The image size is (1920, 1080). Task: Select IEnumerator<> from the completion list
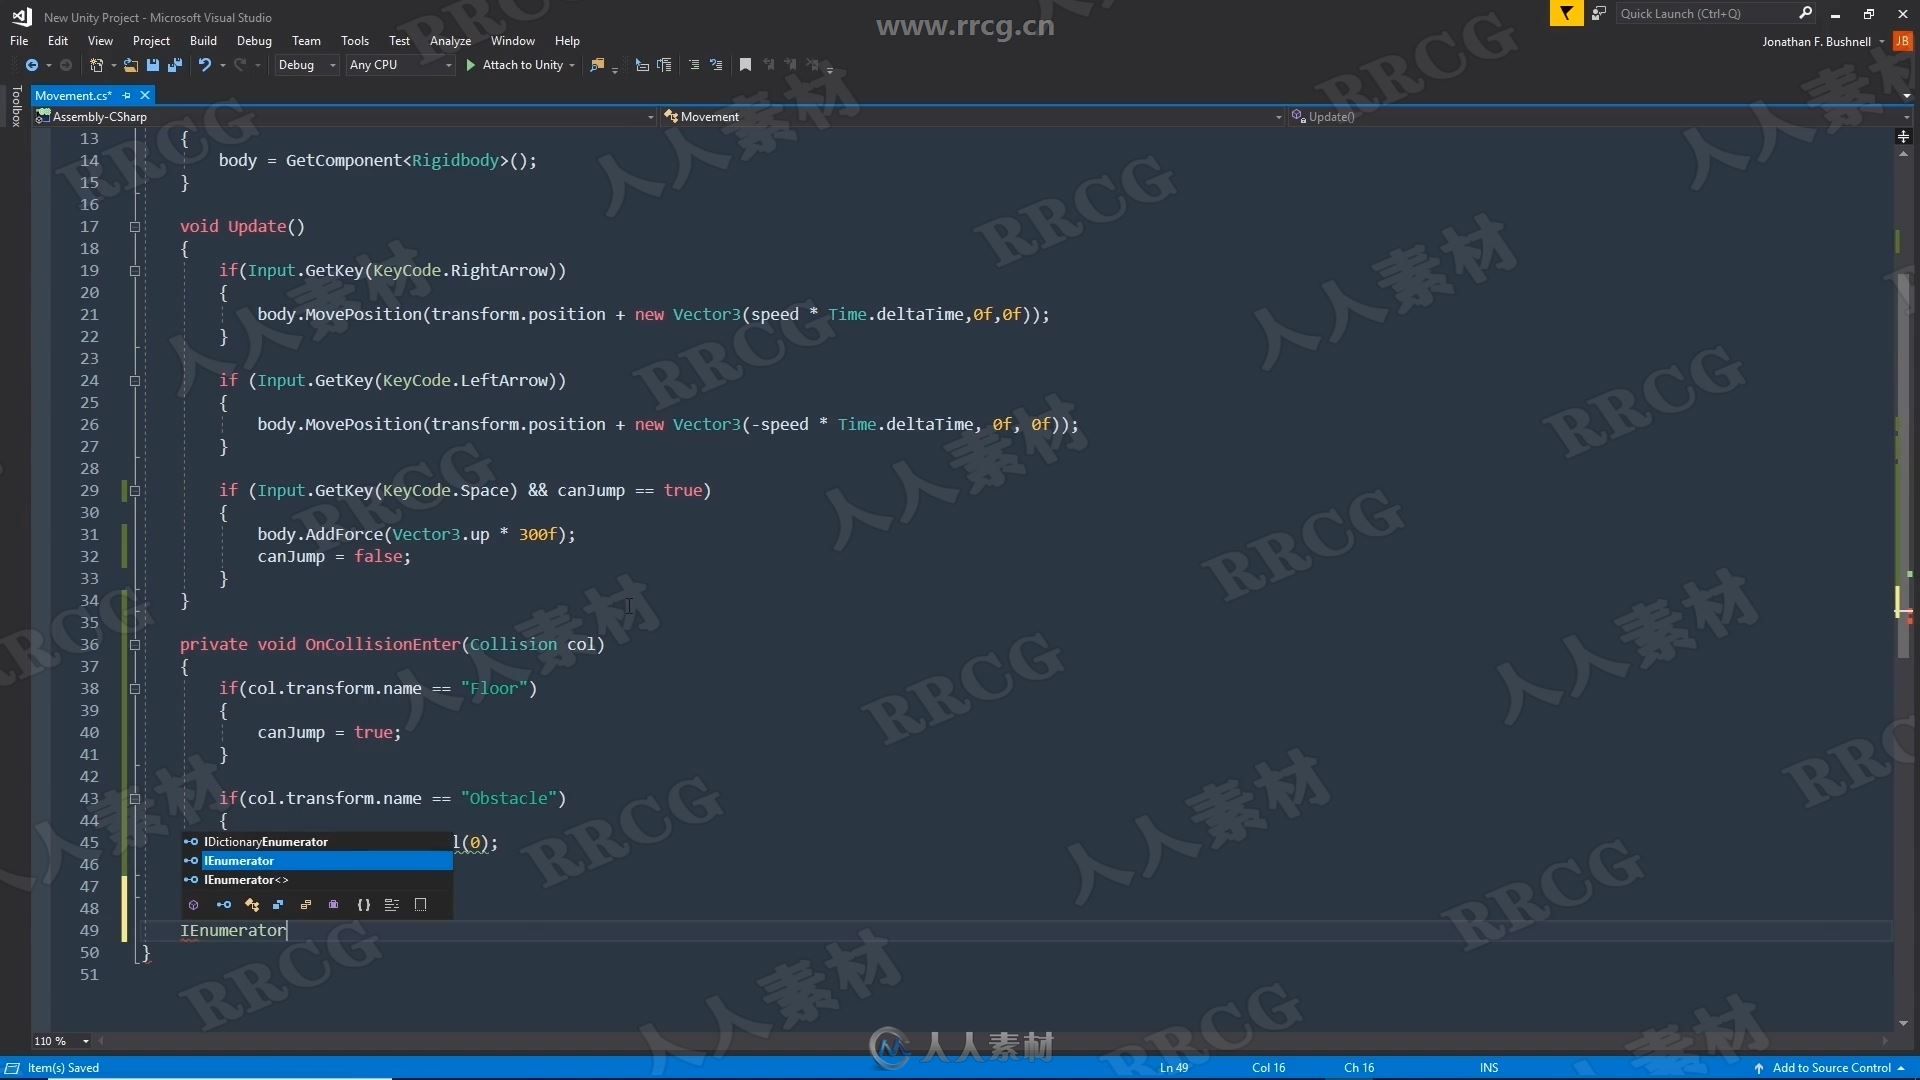[x=317, y=880]
